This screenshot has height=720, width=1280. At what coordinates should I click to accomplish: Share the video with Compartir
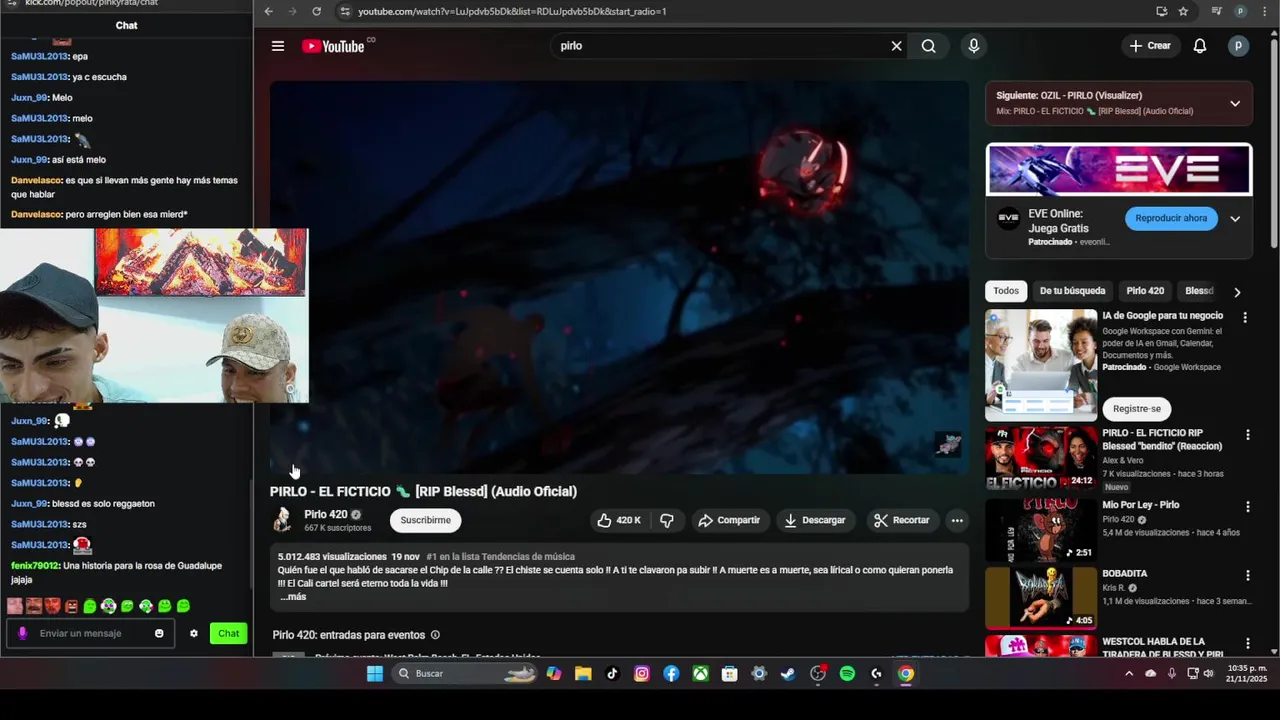[729, 520]
